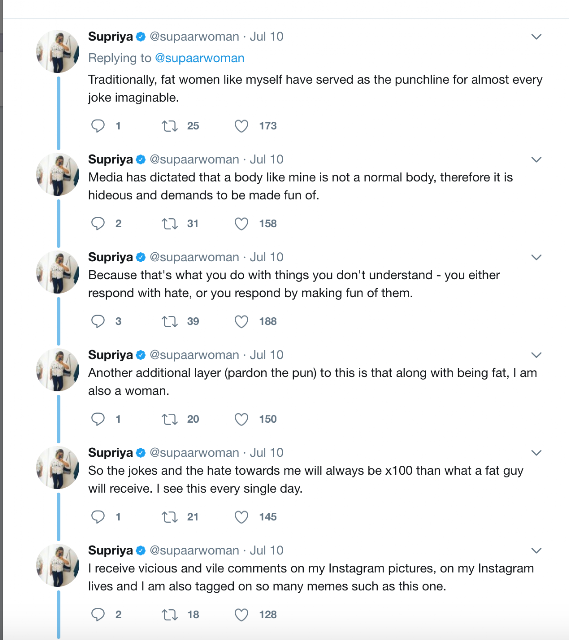This screenshot has height=640, width=569.
Task: Open the Jul 10 timestamp of the last tweet
Action: click(x=267, y=550)
